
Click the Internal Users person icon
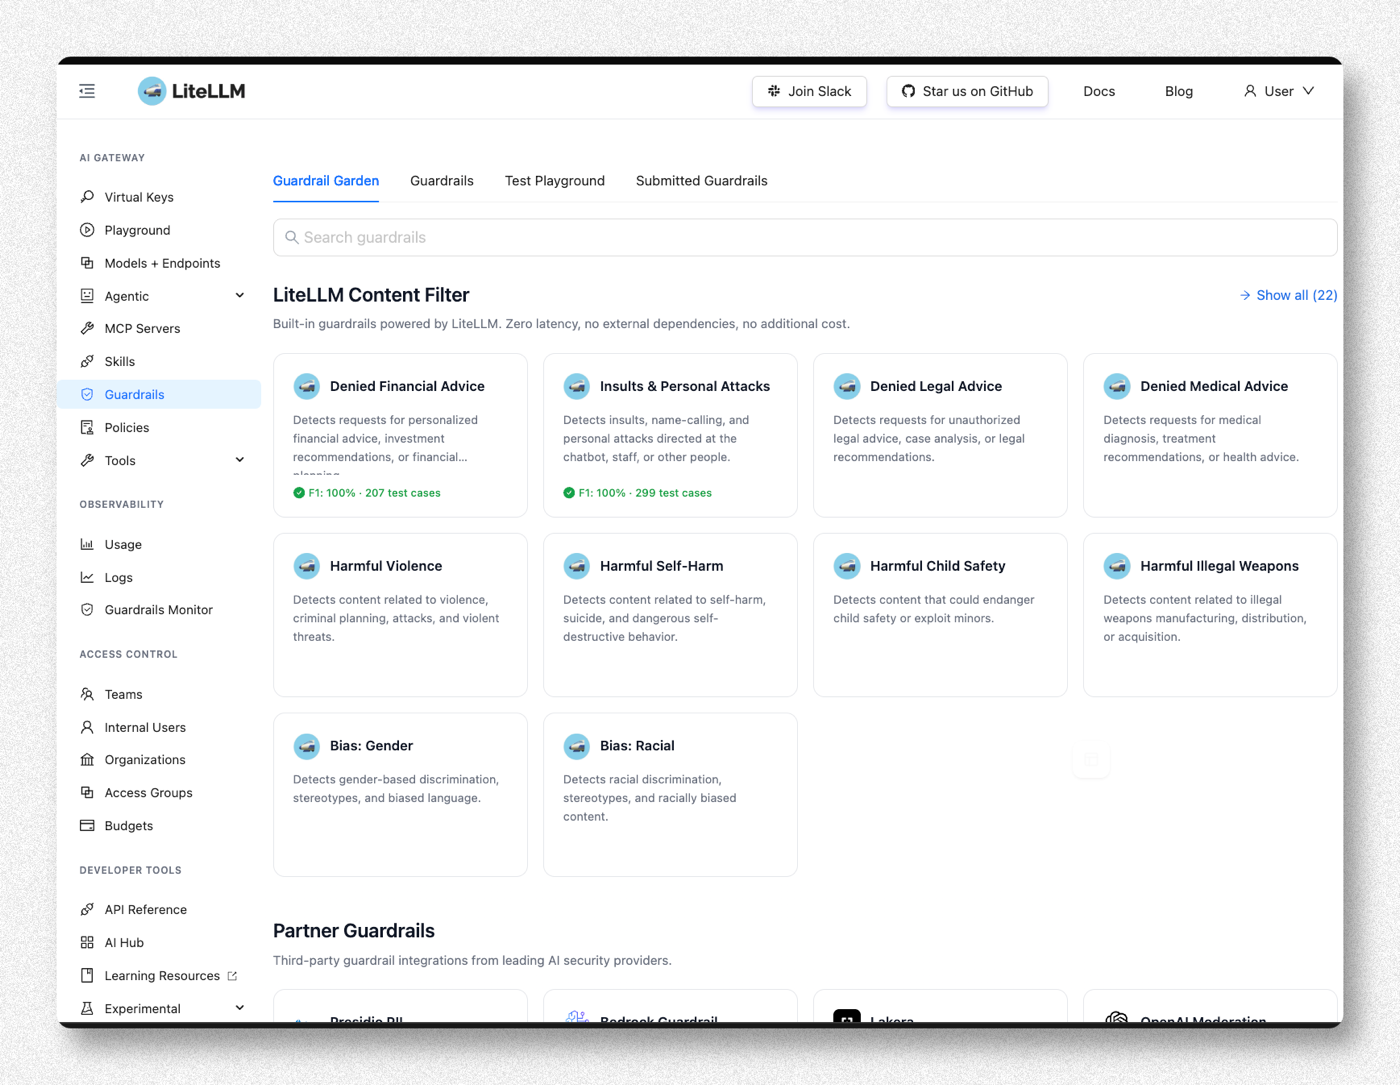pyautogui.click(x=87, y=727)
